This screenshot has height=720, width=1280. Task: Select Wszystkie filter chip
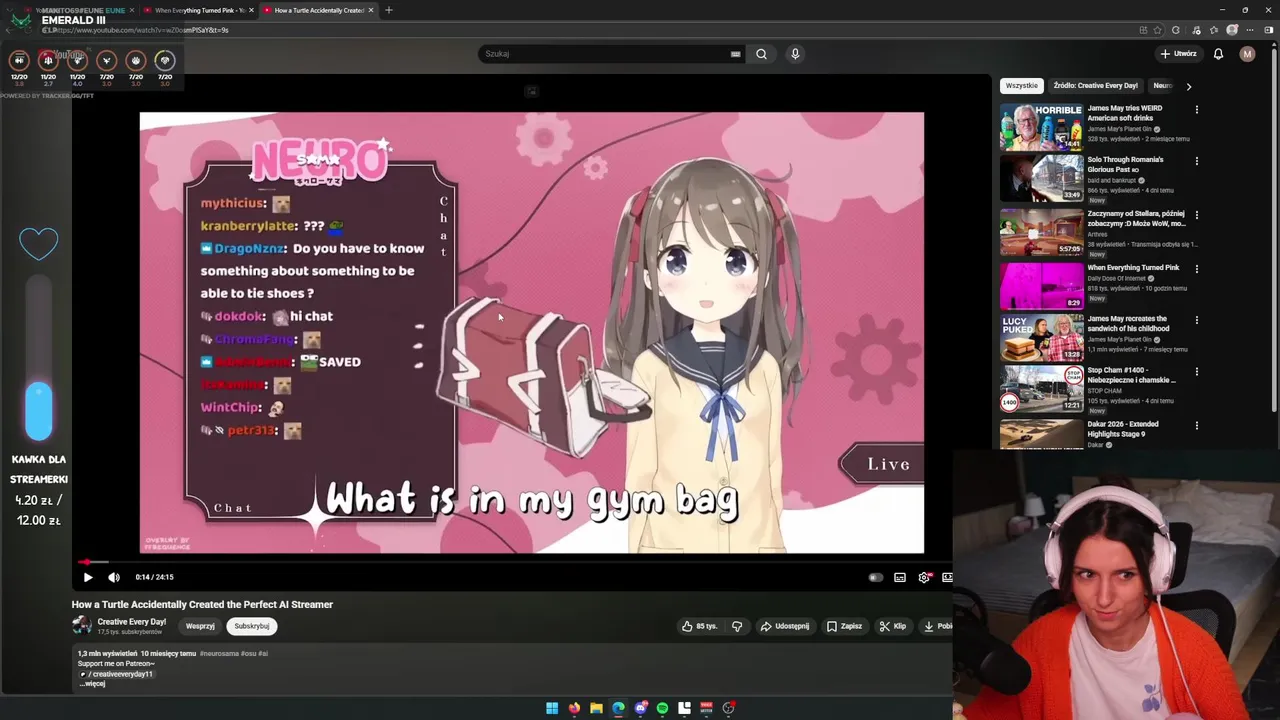1022,86
